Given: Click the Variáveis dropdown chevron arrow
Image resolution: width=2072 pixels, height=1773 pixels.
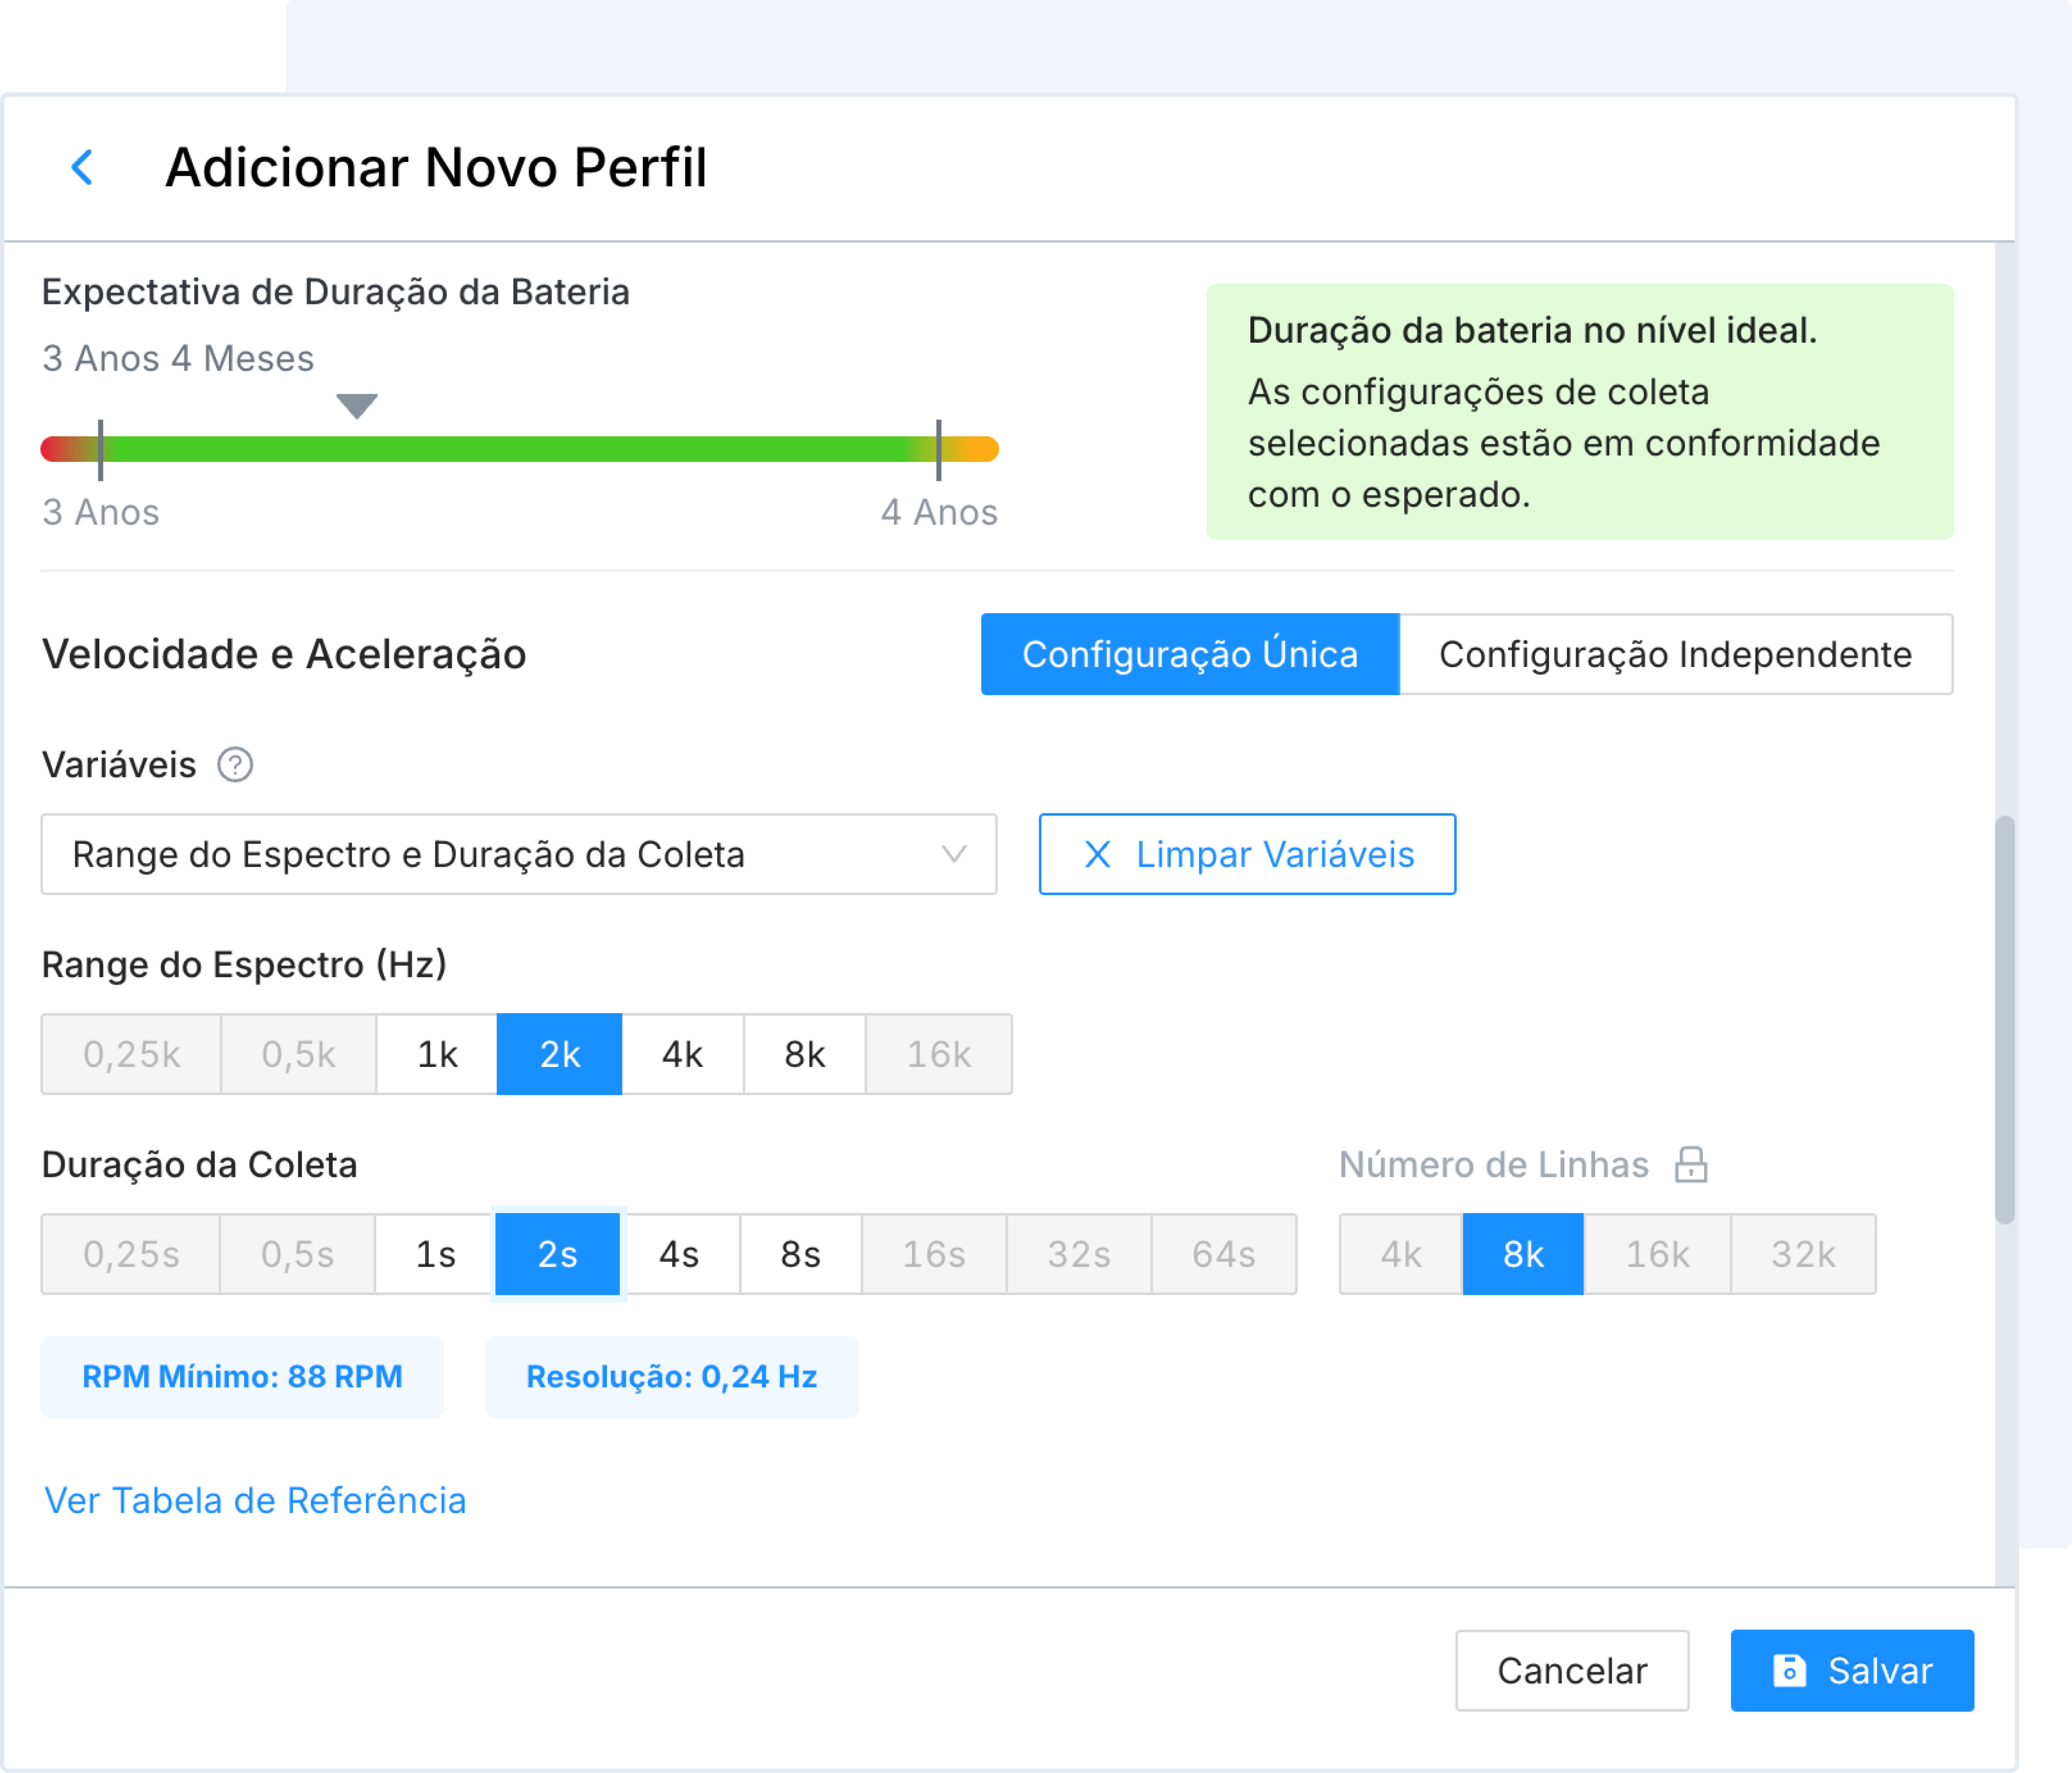Looking at the screenshot, I should pos(954,854).
